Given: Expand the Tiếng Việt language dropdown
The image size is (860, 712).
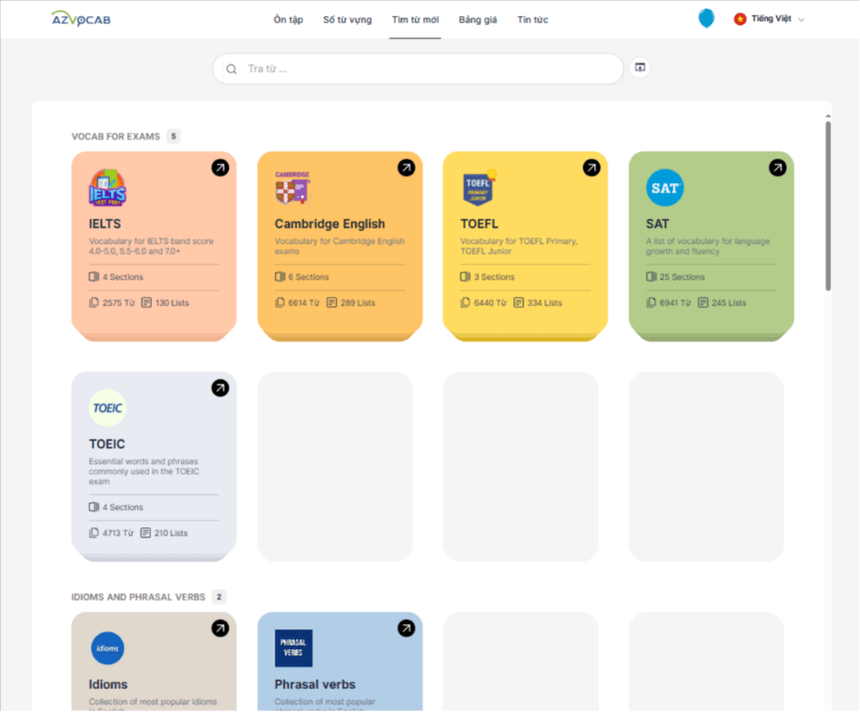Looking at the screenshot, I should click(x=770, y=19).
